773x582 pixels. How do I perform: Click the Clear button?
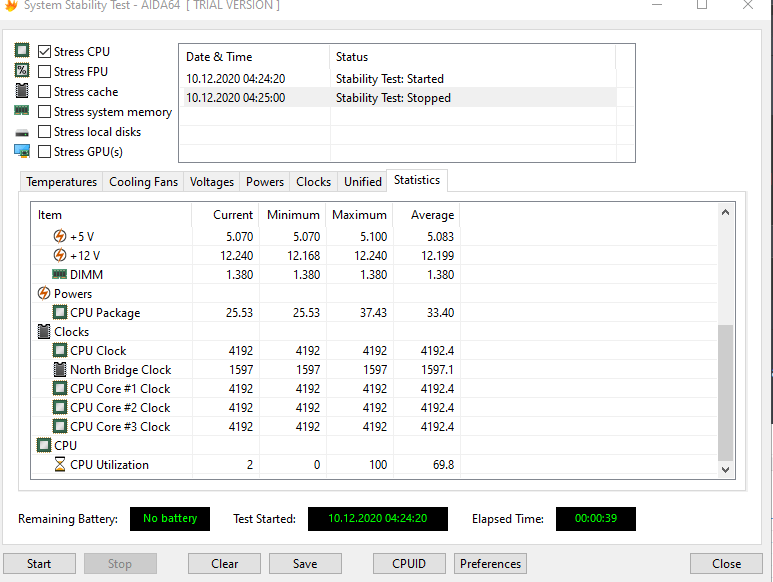click(224, 564)
